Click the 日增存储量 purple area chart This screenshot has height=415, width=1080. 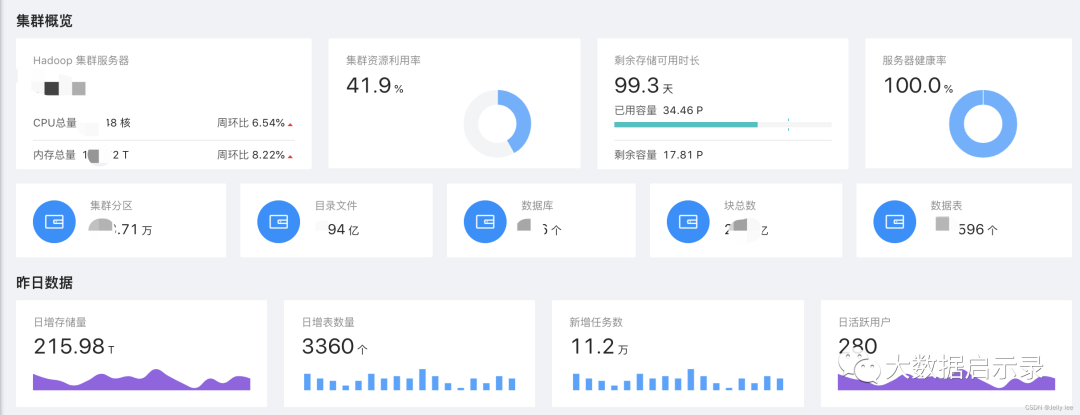pyautogui.click(x=142, y=379)
